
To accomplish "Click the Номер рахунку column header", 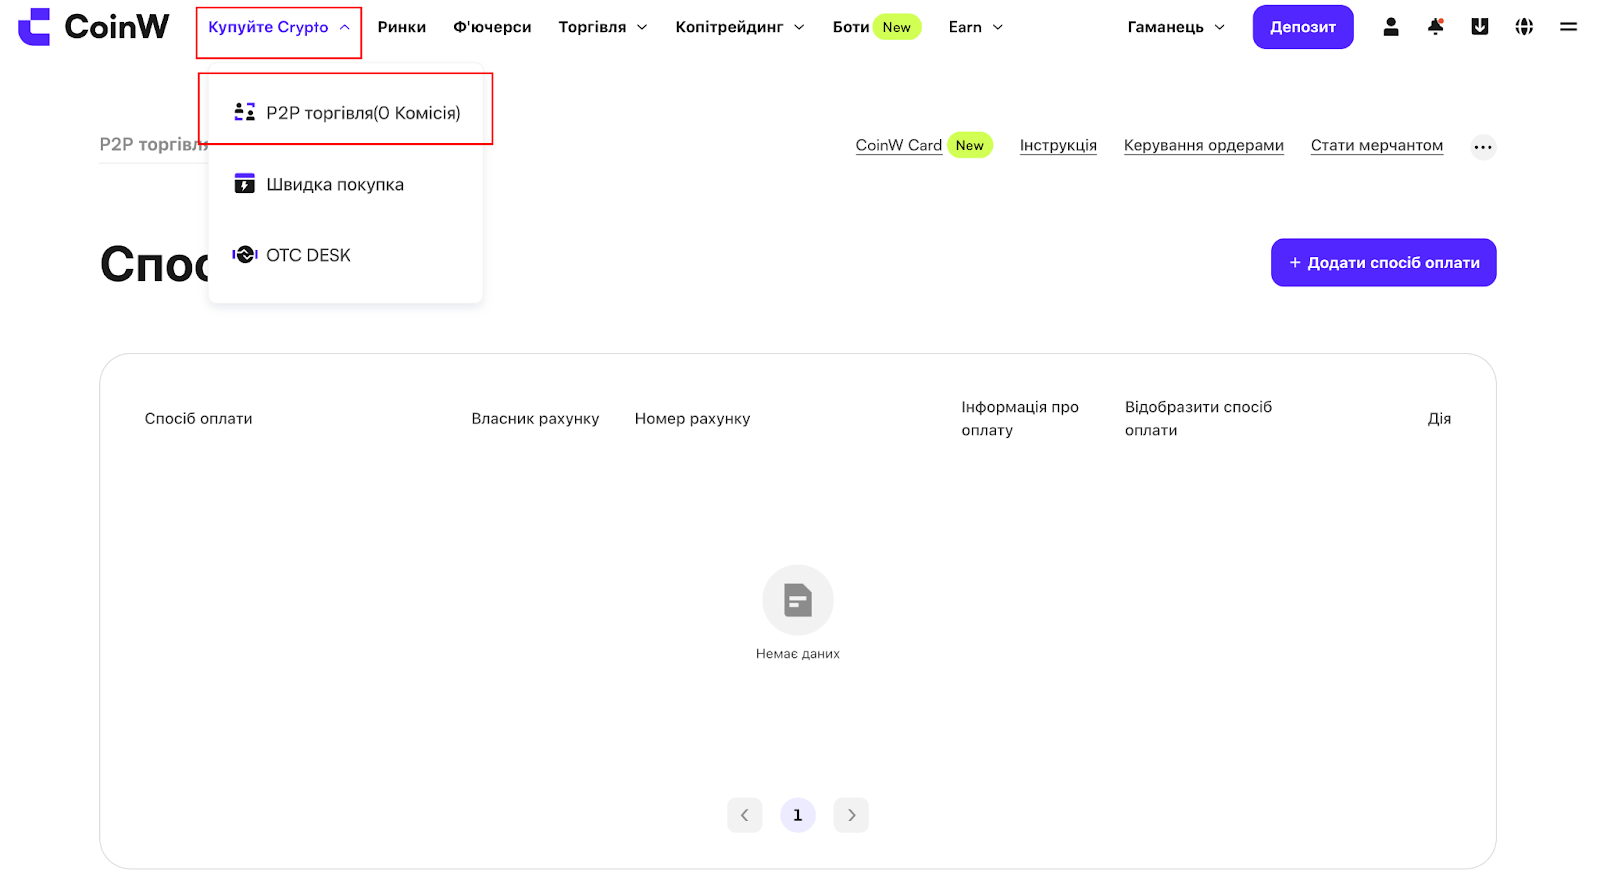I will [692, 418].
